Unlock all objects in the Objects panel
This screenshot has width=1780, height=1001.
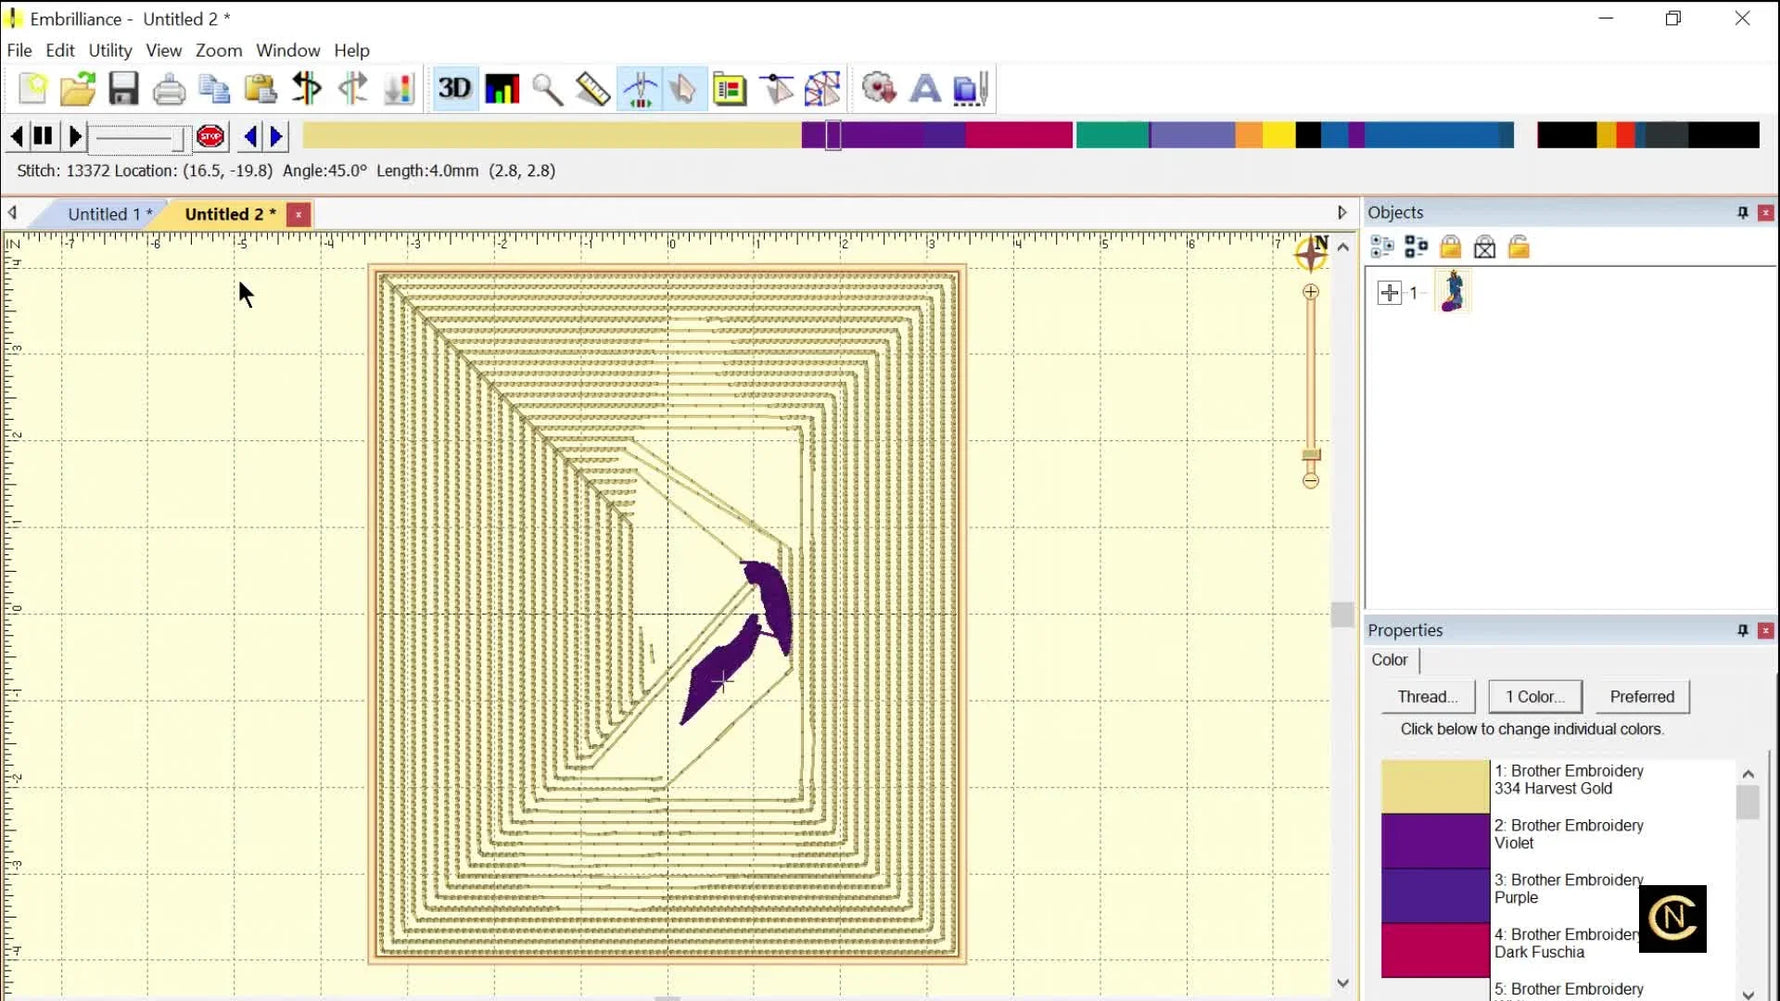point(1518,246)
